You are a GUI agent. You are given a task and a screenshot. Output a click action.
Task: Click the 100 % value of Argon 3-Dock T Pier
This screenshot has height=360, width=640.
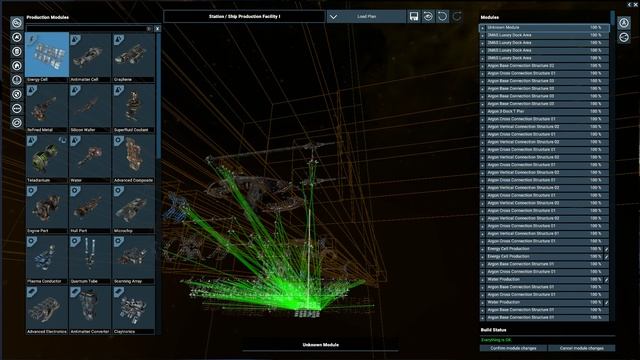596,111
